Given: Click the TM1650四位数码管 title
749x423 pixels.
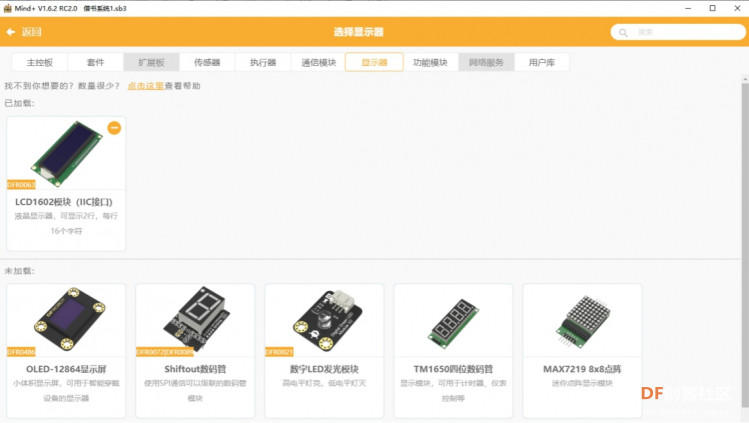Looking at the screenshot, I should point(453,369).
